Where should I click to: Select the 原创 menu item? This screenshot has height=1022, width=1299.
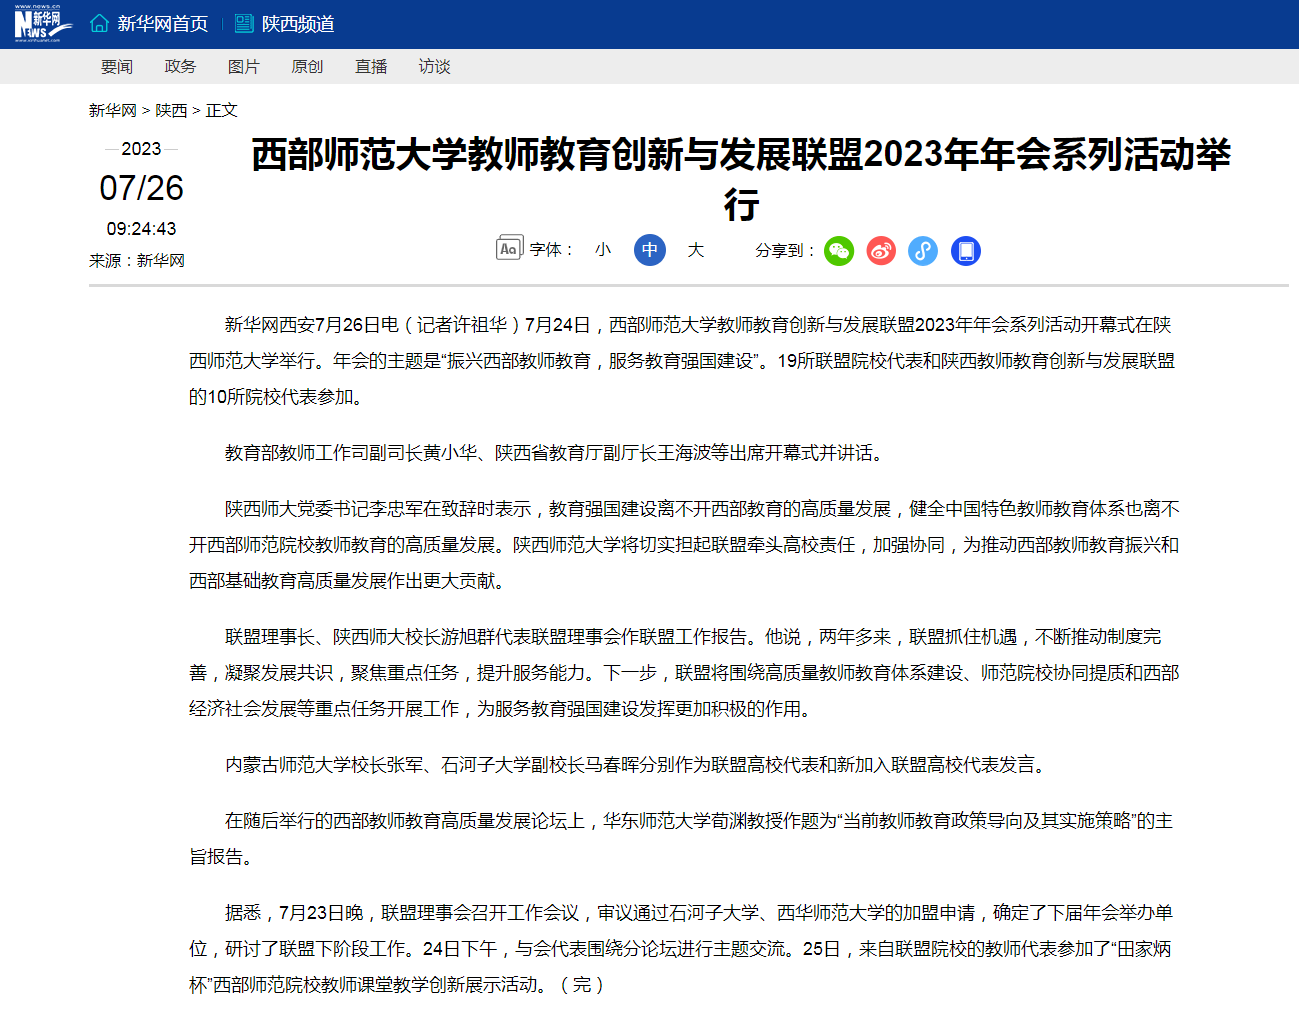pyautogui.click(x=307, y=67)
